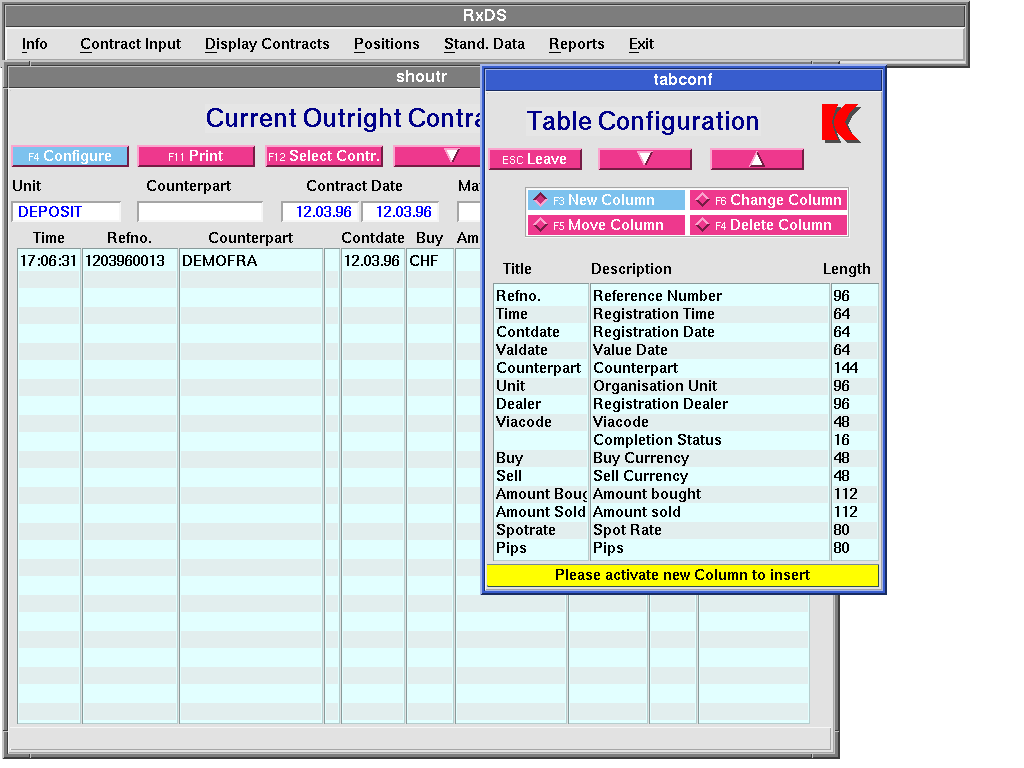
Task: Select the Buy Currency row
Action: coord(686,458)
